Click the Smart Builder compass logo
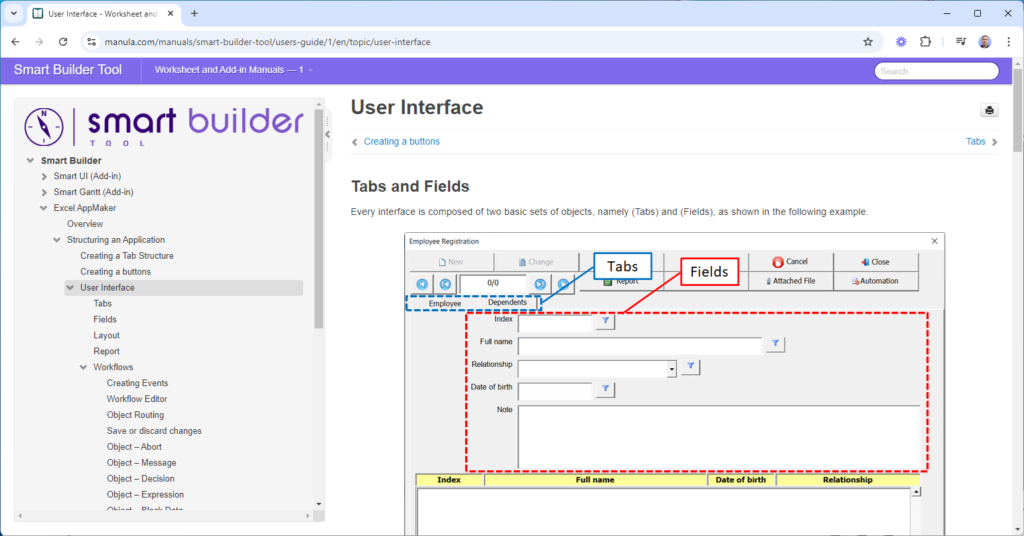This screenshot has width=1024, height=536. pos(44,127)
